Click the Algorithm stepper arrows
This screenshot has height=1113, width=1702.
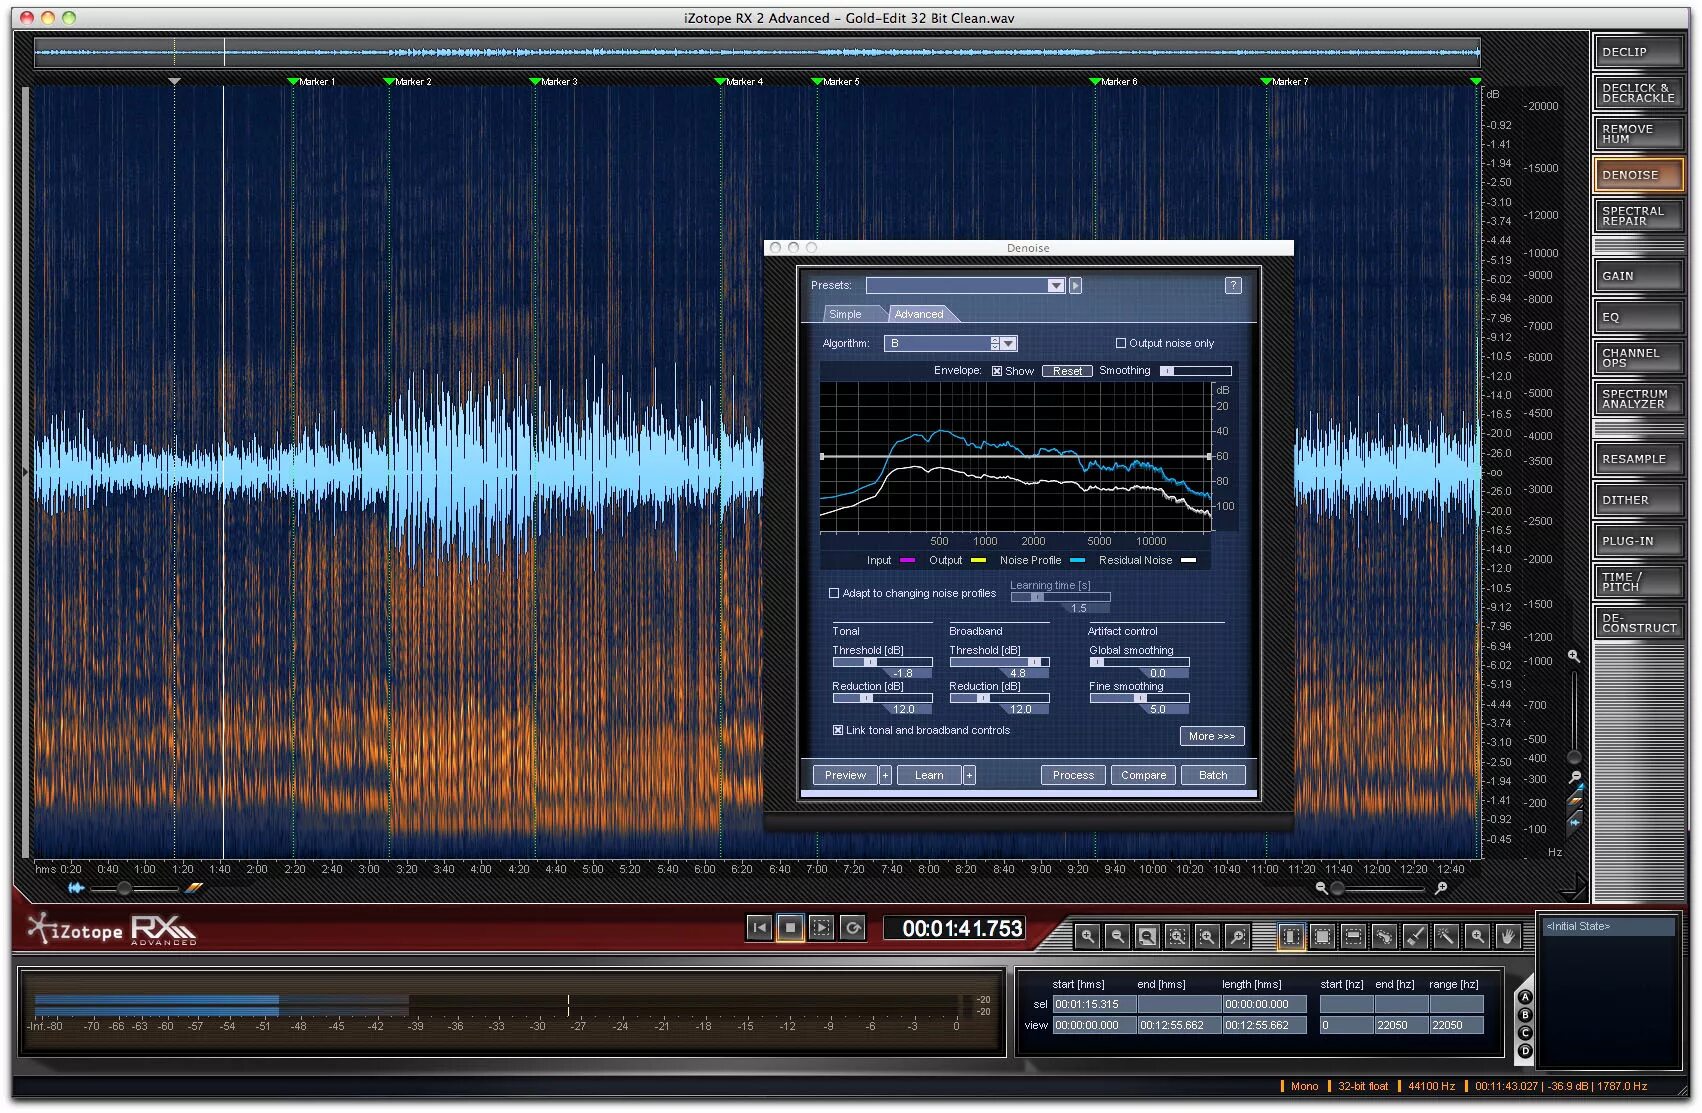coord(995,343)
